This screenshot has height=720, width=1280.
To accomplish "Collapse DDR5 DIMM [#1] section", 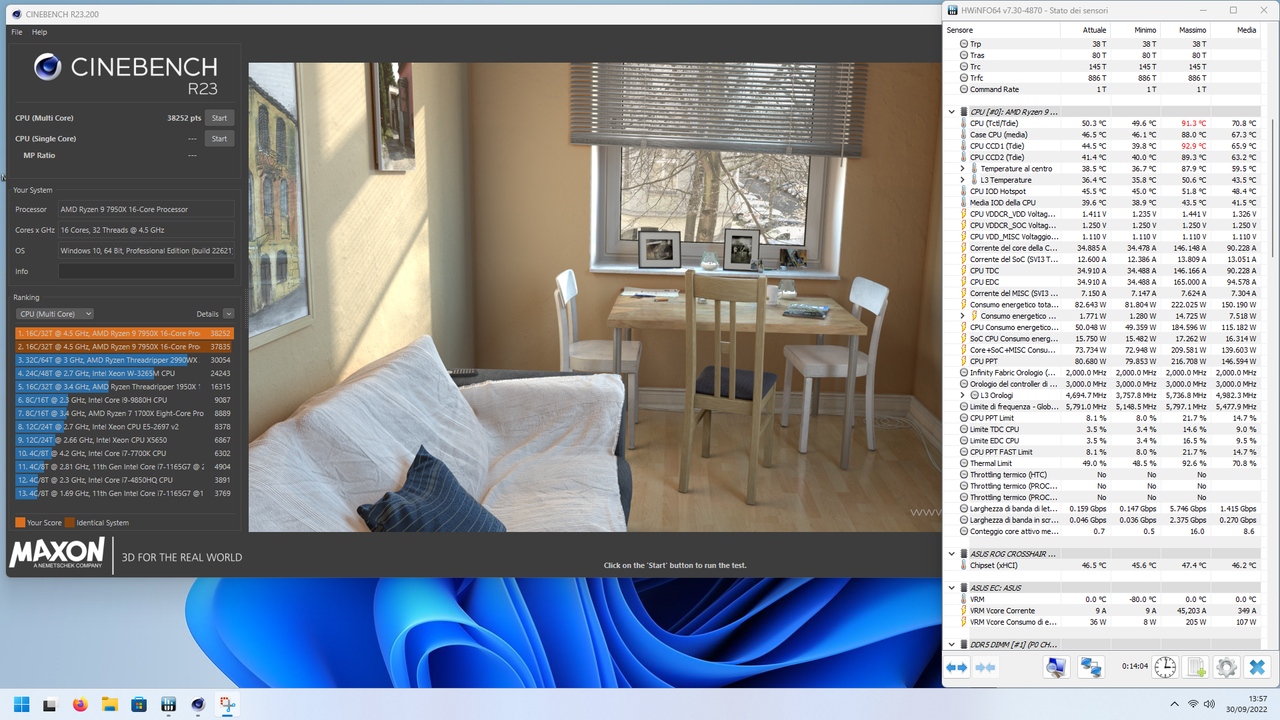I will click(952, 644).
